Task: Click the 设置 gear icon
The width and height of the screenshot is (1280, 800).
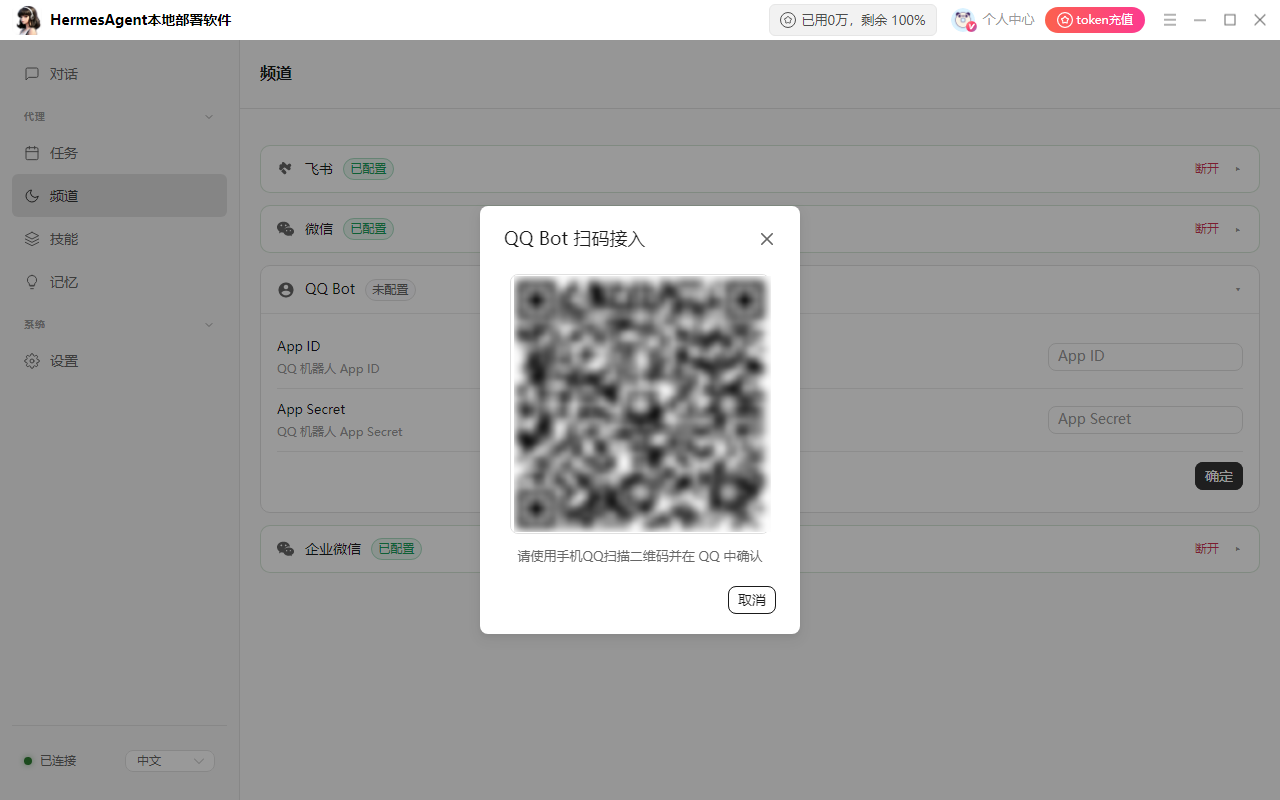Action: (x=32, y=361)
